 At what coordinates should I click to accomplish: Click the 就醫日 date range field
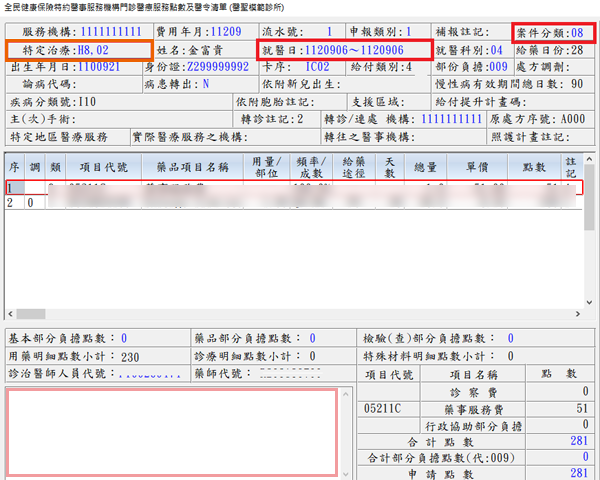(x=360, y=49)
